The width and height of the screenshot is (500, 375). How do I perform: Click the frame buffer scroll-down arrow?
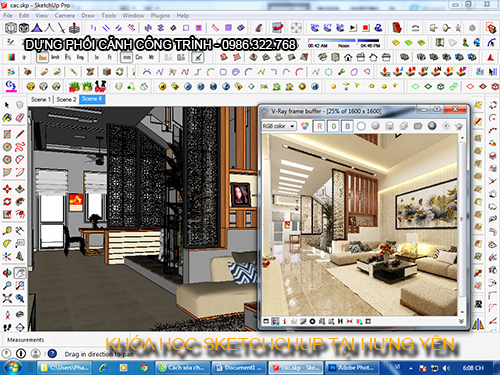point(462,312)
